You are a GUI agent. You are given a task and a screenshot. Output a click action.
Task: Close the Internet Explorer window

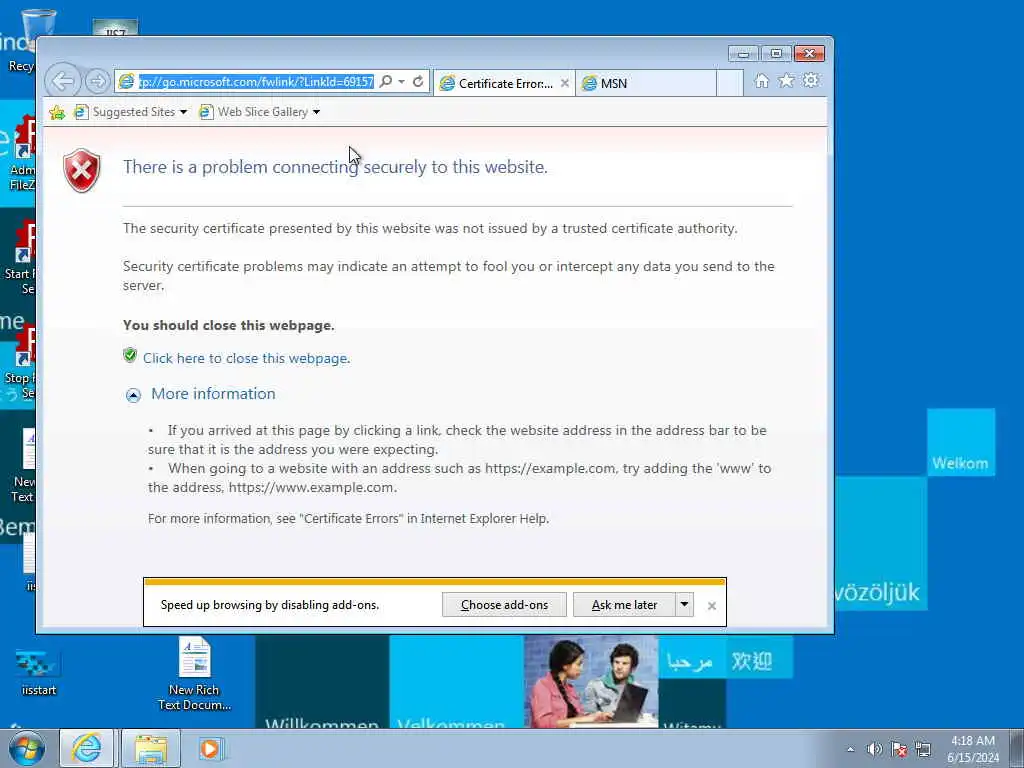[x=810, y=54]
